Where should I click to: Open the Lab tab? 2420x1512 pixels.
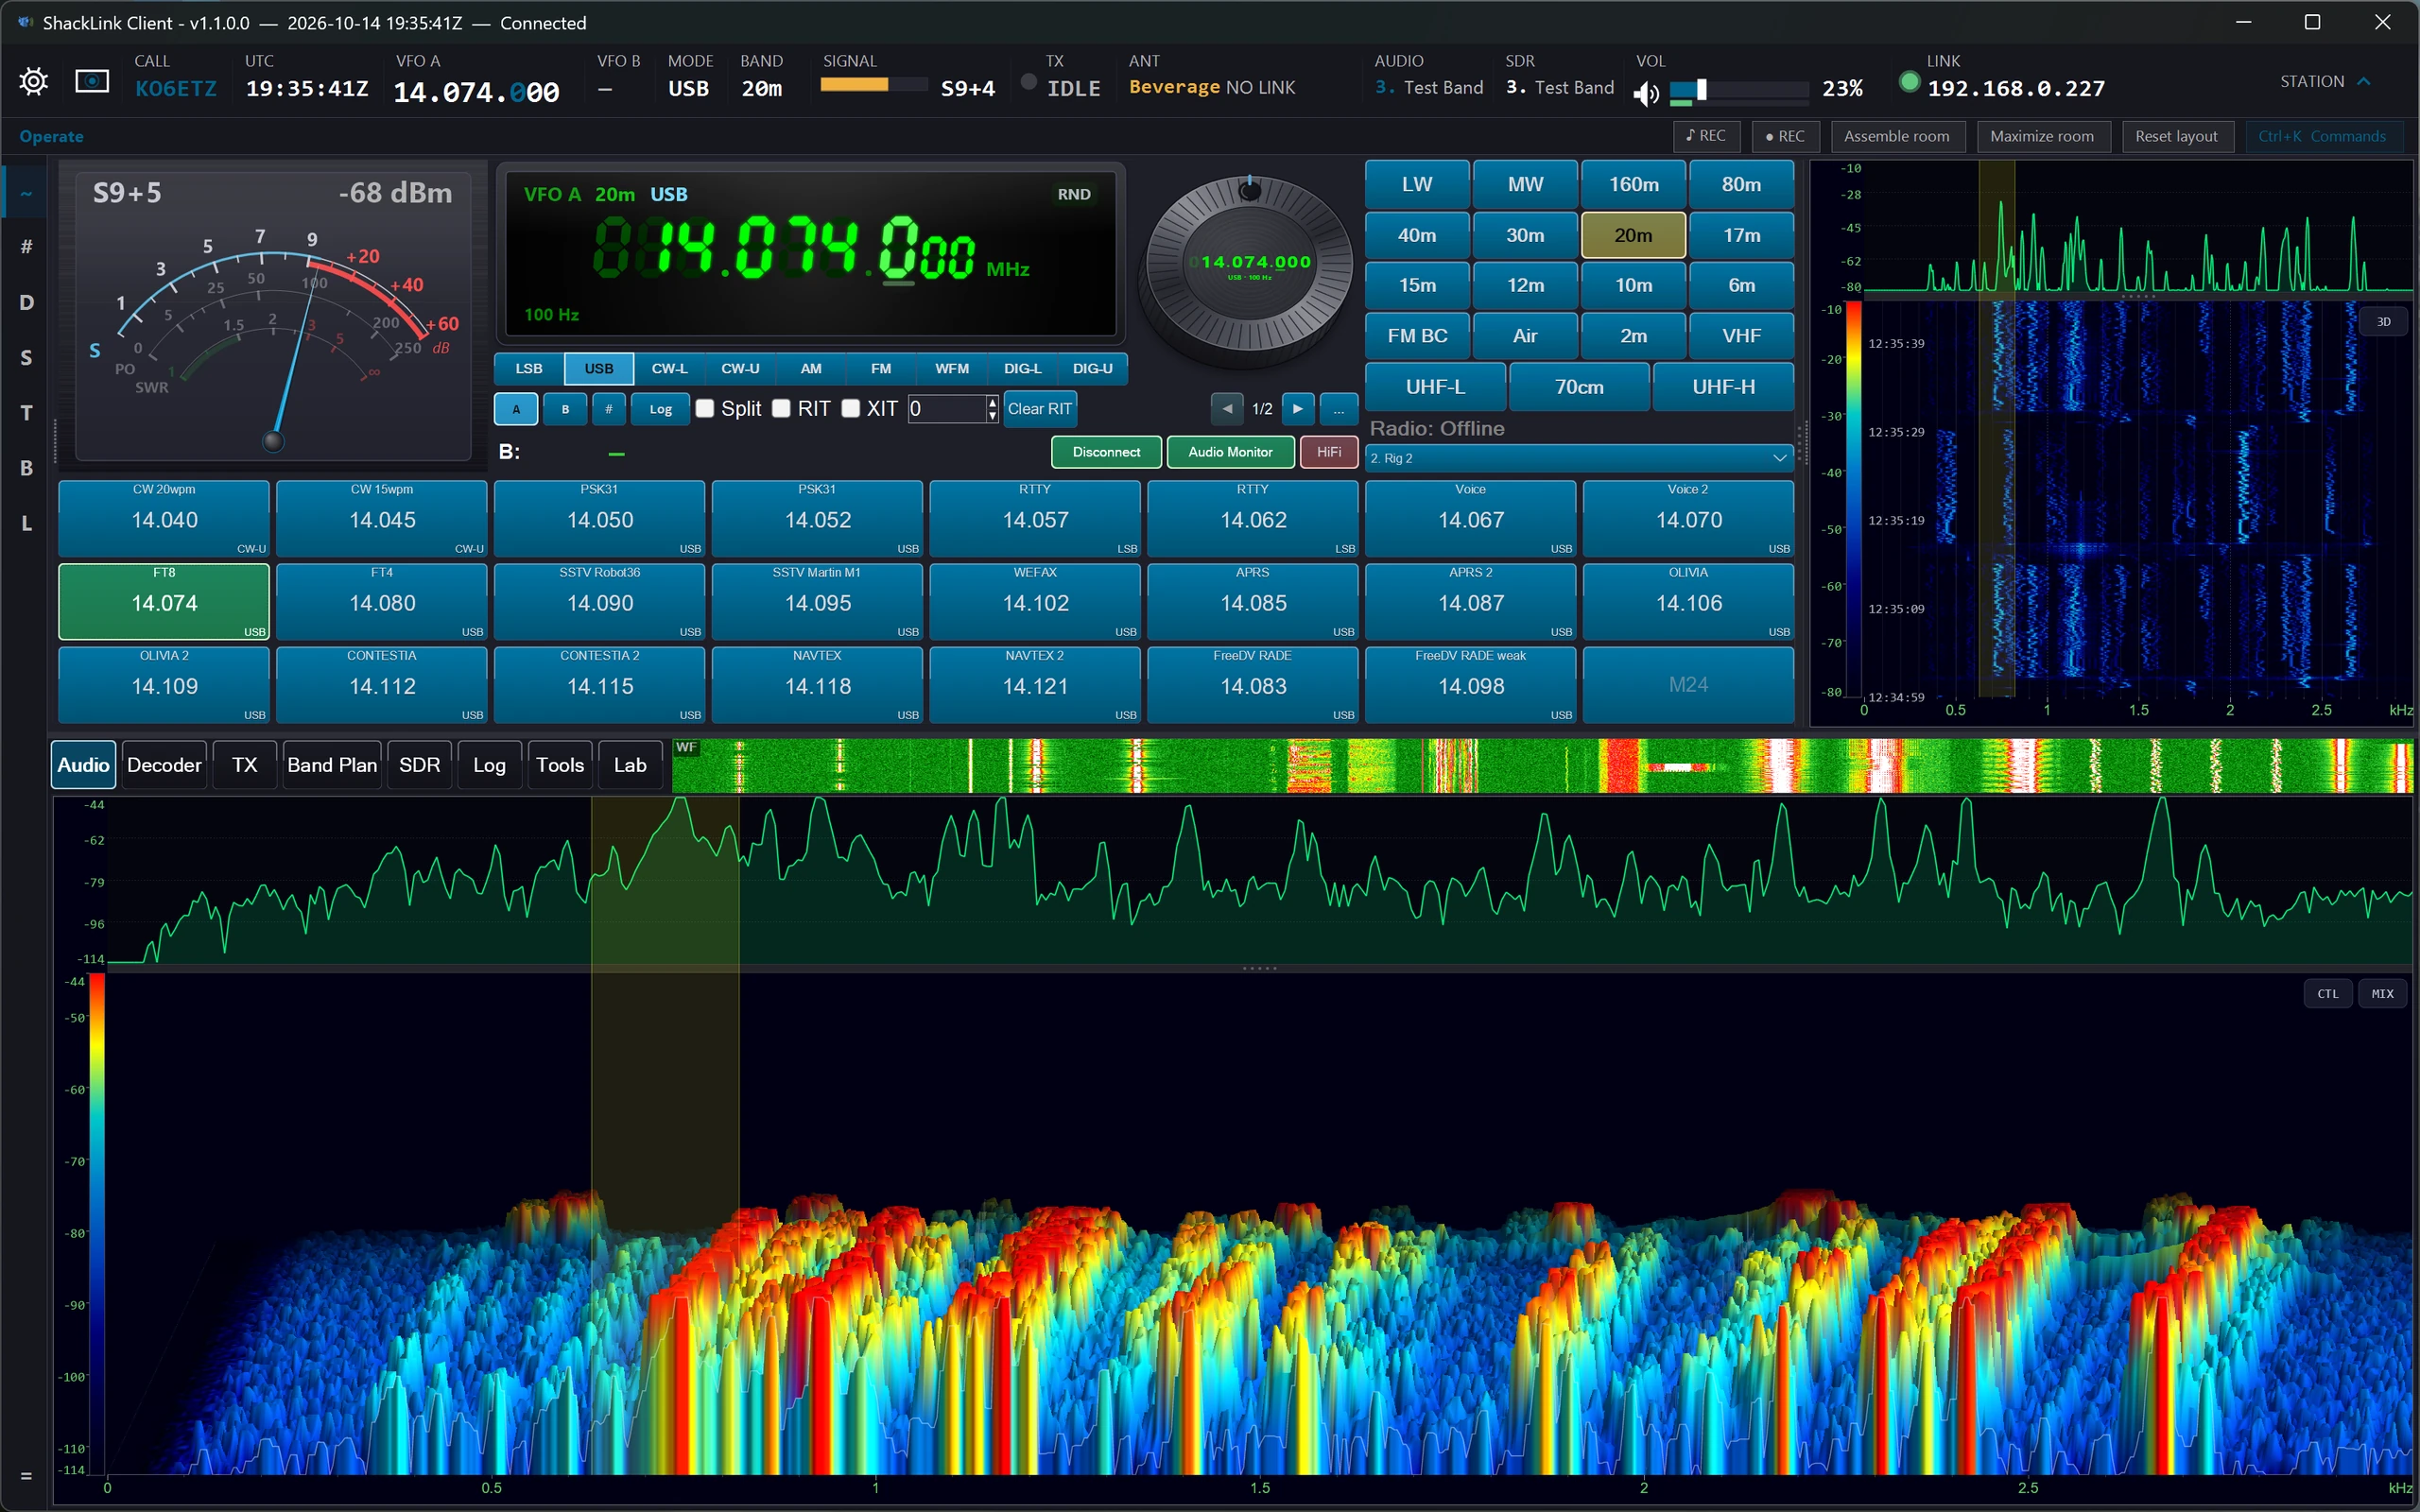630,765
